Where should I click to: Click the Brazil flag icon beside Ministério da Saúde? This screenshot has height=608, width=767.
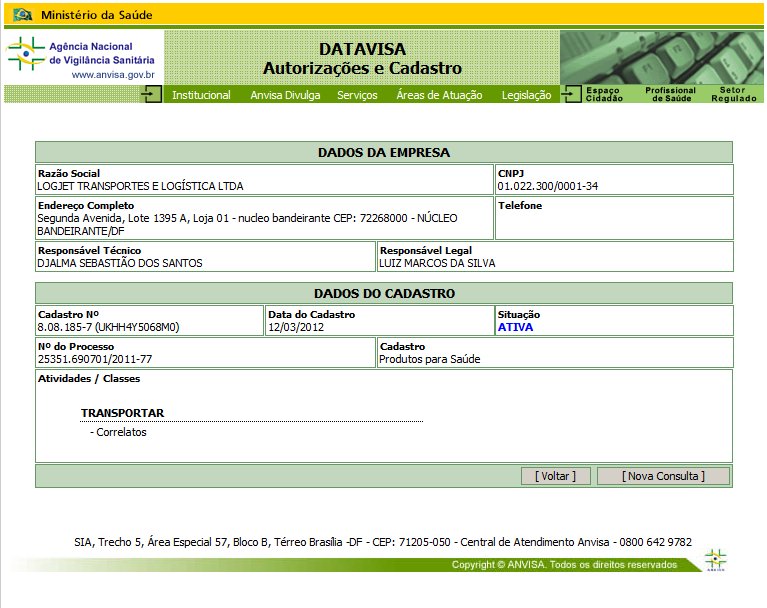(23, 15)
